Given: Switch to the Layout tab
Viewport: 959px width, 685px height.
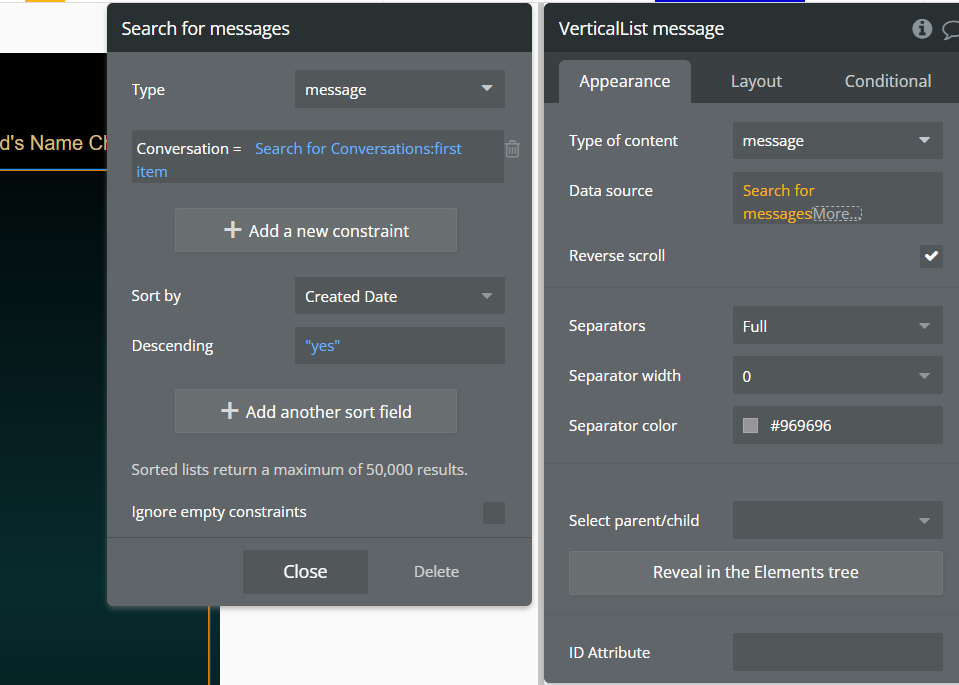Looking at the screenshot, I should tap(756, 81).
